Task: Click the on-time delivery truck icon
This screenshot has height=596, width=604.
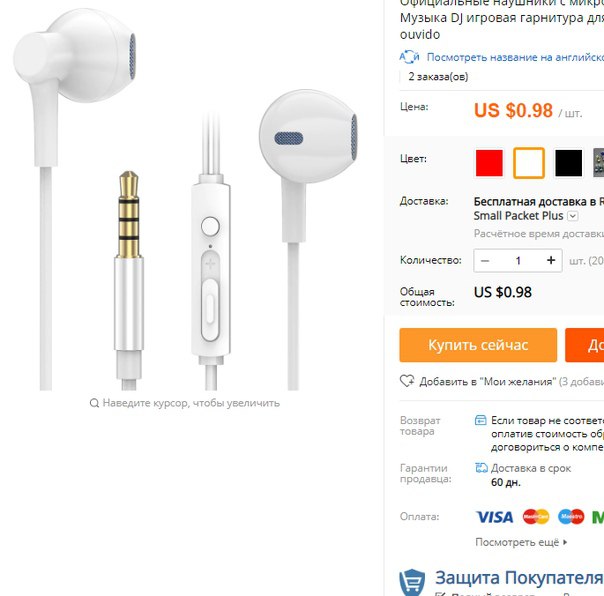Action: click(x=481, y=468)
